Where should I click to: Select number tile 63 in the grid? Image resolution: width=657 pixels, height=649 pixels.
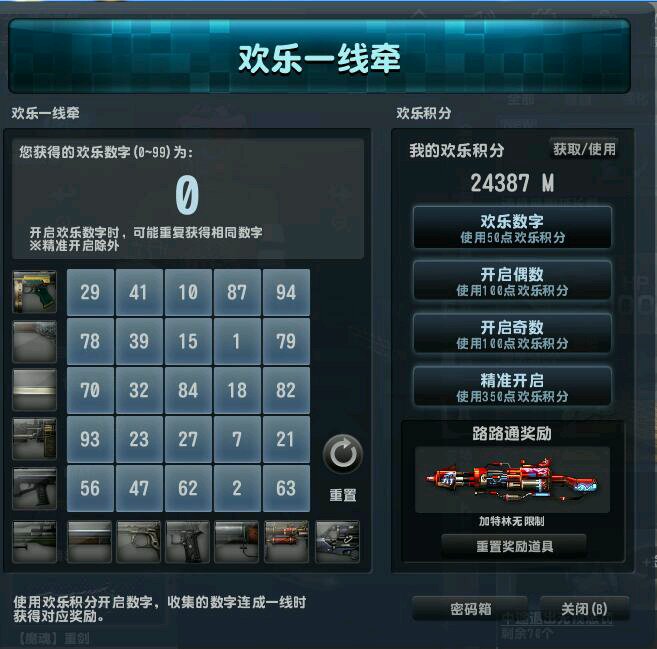tap(286, 488)
